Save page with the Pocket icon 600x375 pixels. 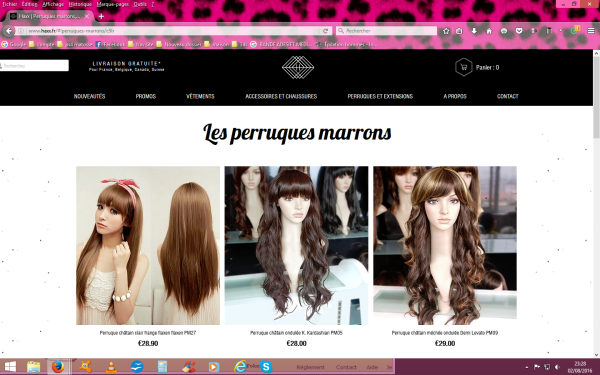point(519,31)
